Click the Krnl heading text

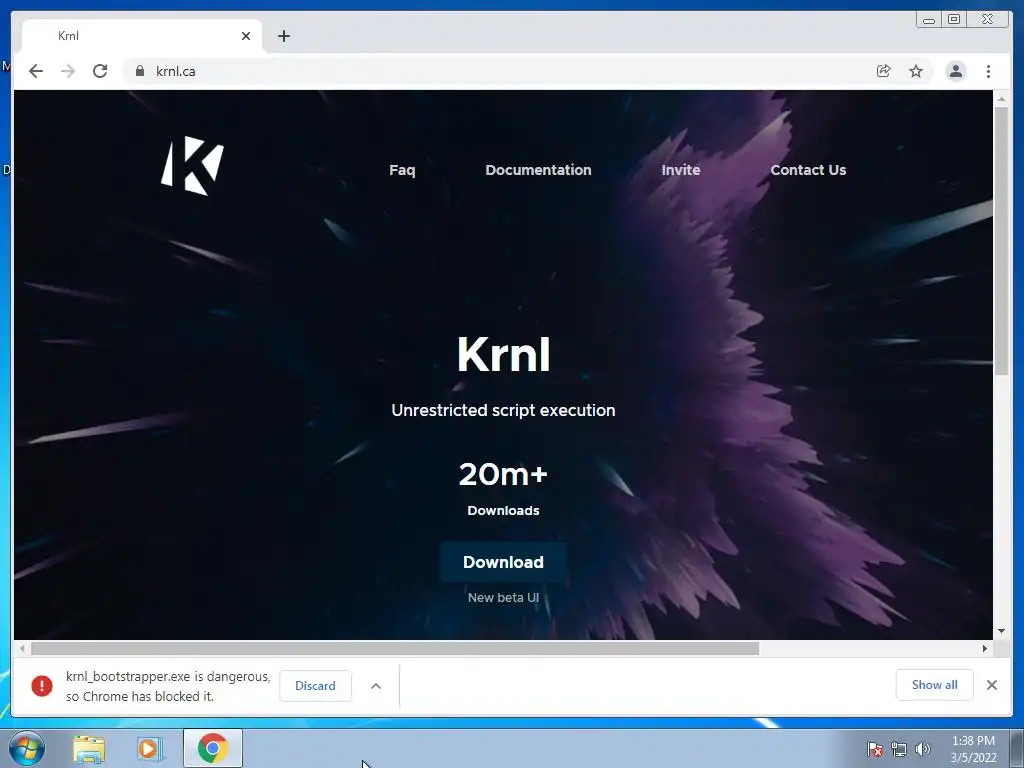coord(504,355)
